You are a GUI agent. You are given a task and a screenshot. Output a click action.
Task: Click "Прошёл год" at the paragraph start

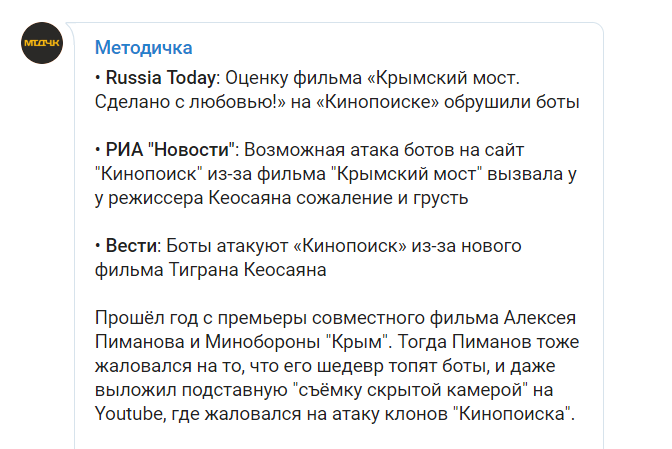146,318
